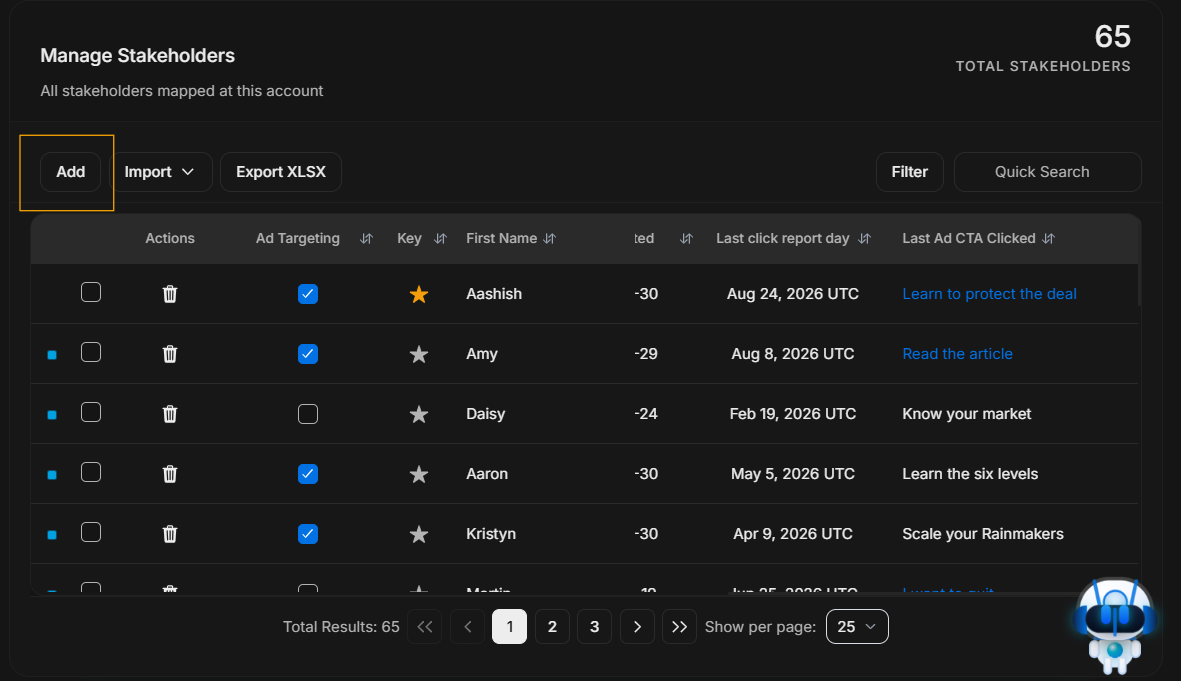Screen dimensions: 1181x681
Task: Click 'Aug 24, 2026 UTC' date cell
Action: (792, 294)
